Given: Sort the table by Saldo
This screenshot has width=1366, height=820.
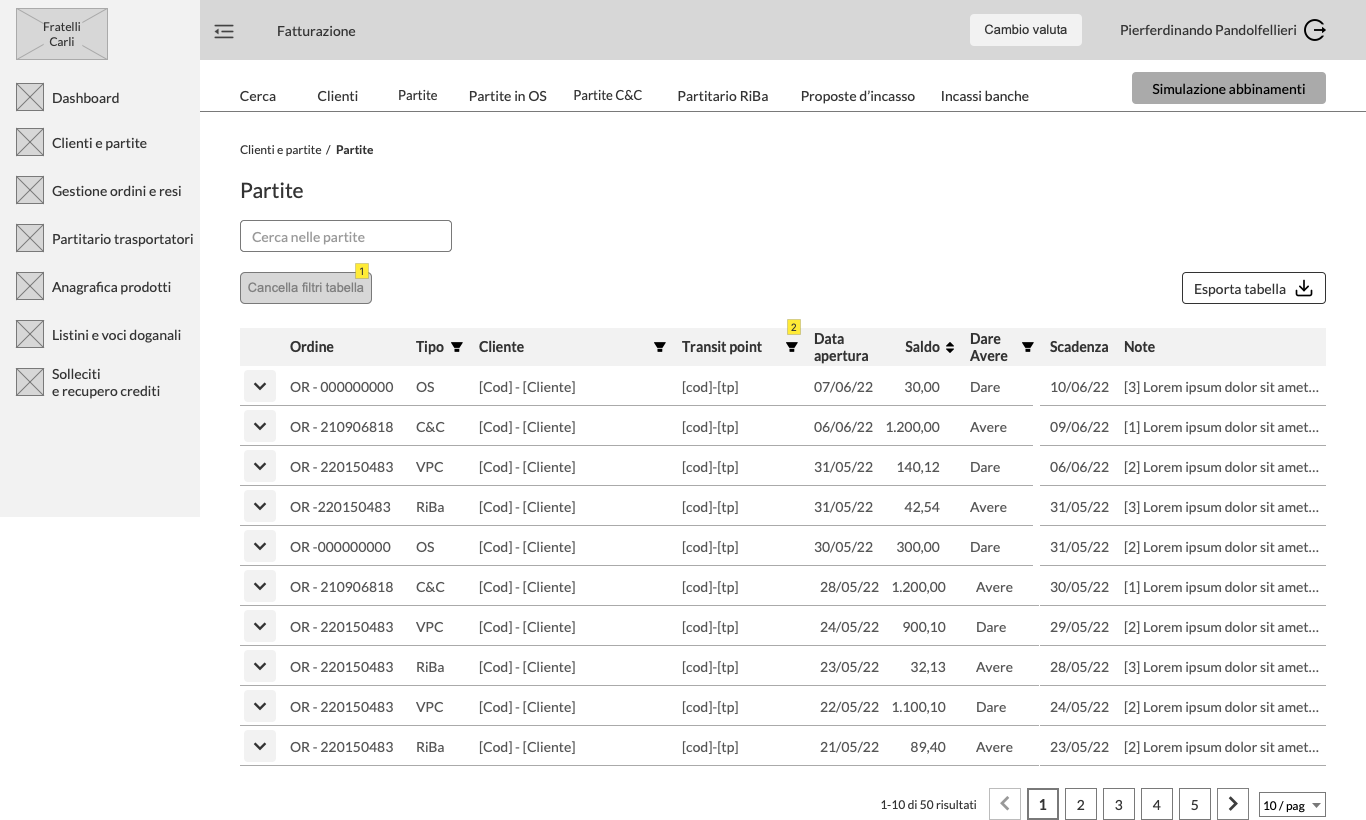Looking at the screenshot, I should pos(950,347).
